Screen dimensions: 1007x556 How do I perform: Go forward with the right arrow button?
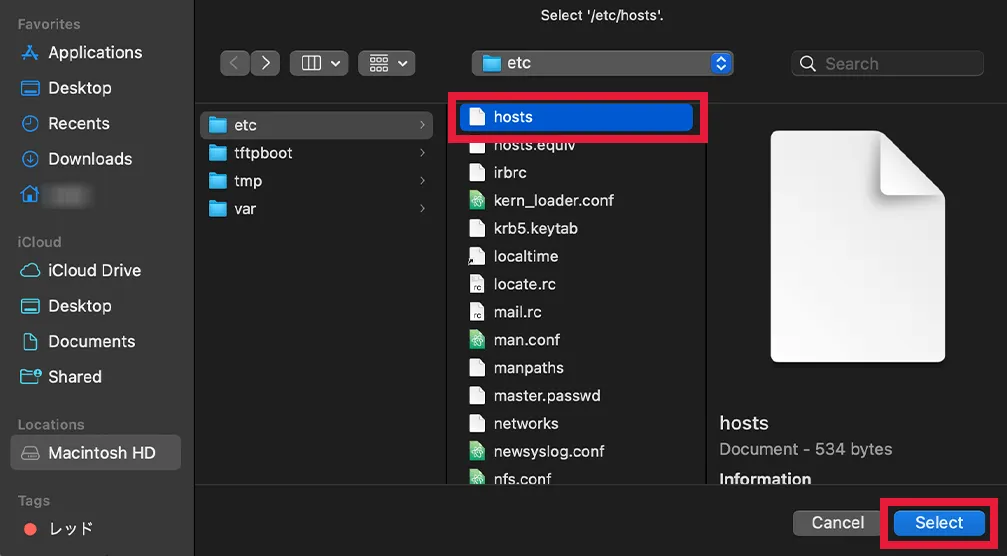pyautogui.click(x=265, y=63)
